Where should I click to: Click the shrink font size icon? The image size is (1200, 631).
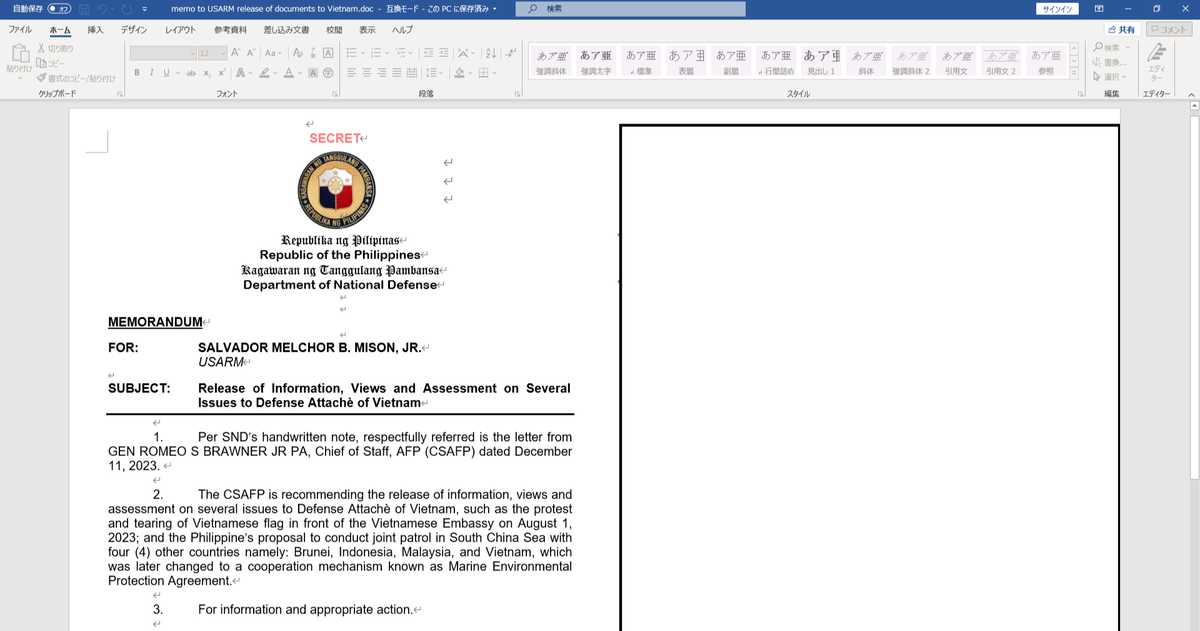(251, 52)
